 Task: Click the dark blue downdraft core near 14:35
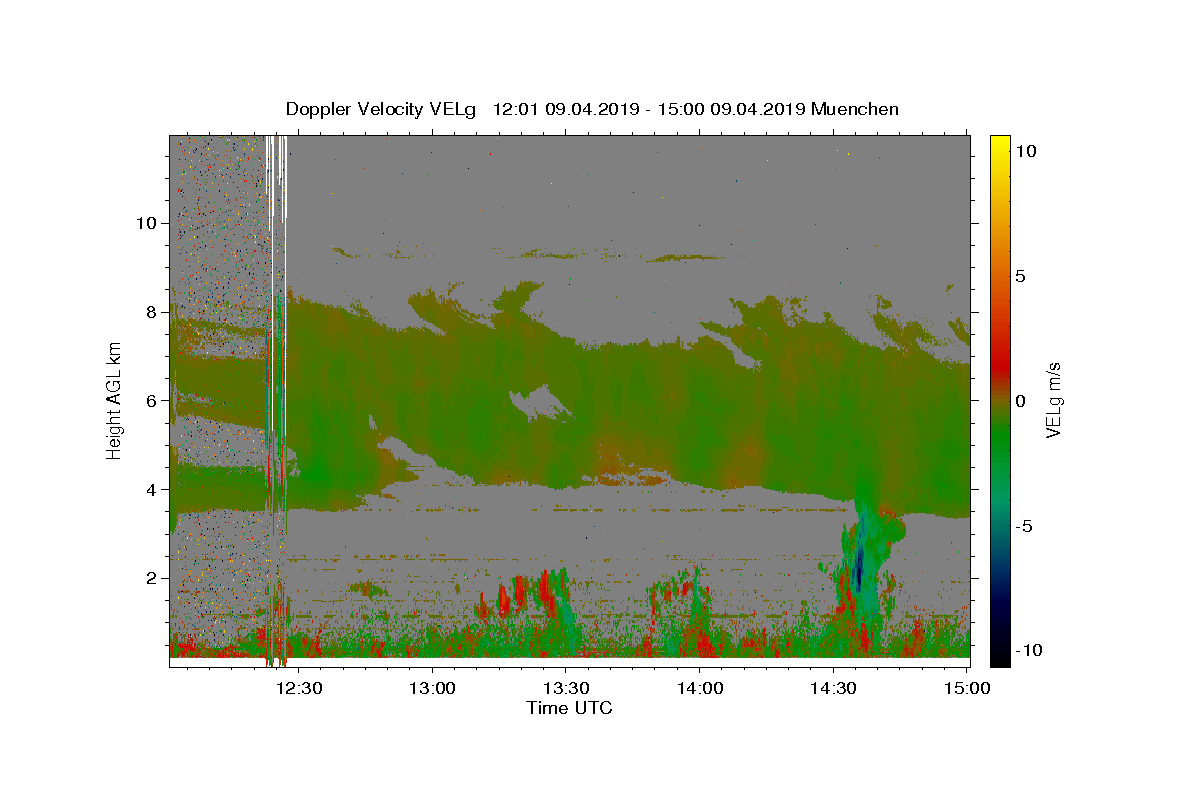point(858,572)
